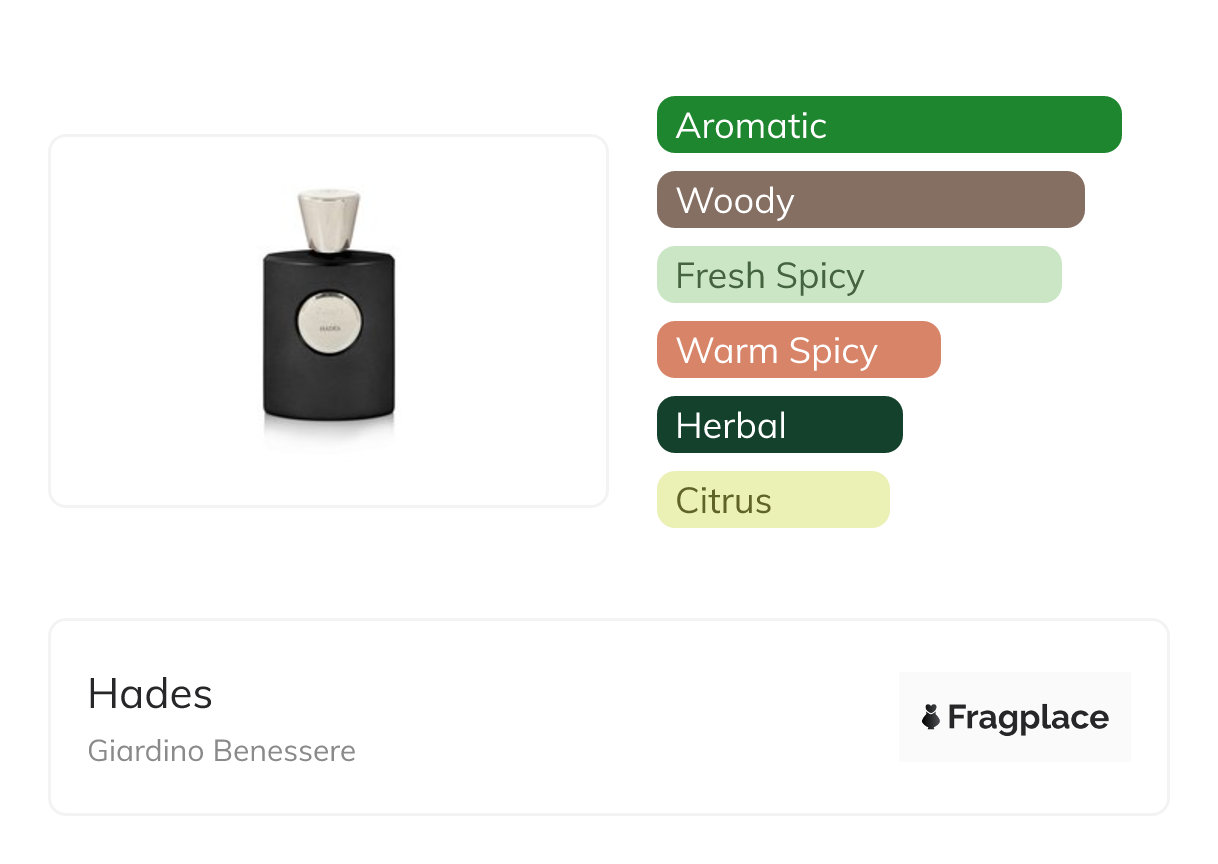Click the Fragplace bottle logo icon
Image resolution: width=1218 pixels, height=864 pixels.
pyautogui.click(x=931, y=718)
